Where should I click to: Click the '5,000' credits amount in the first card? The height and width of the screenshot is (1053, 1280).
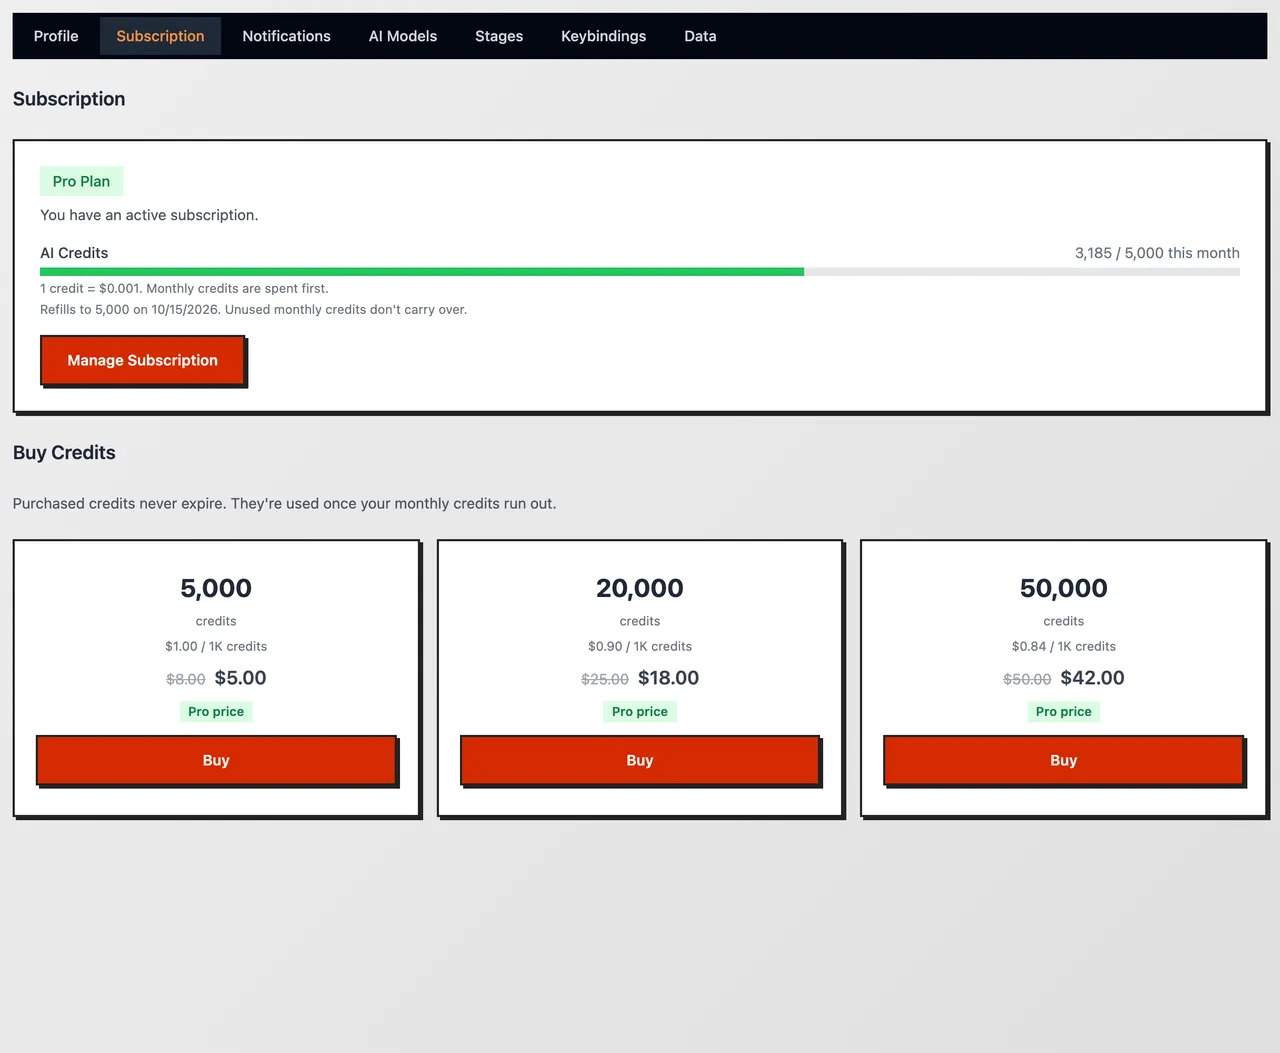pyautogui.click(x=216, y=588)
